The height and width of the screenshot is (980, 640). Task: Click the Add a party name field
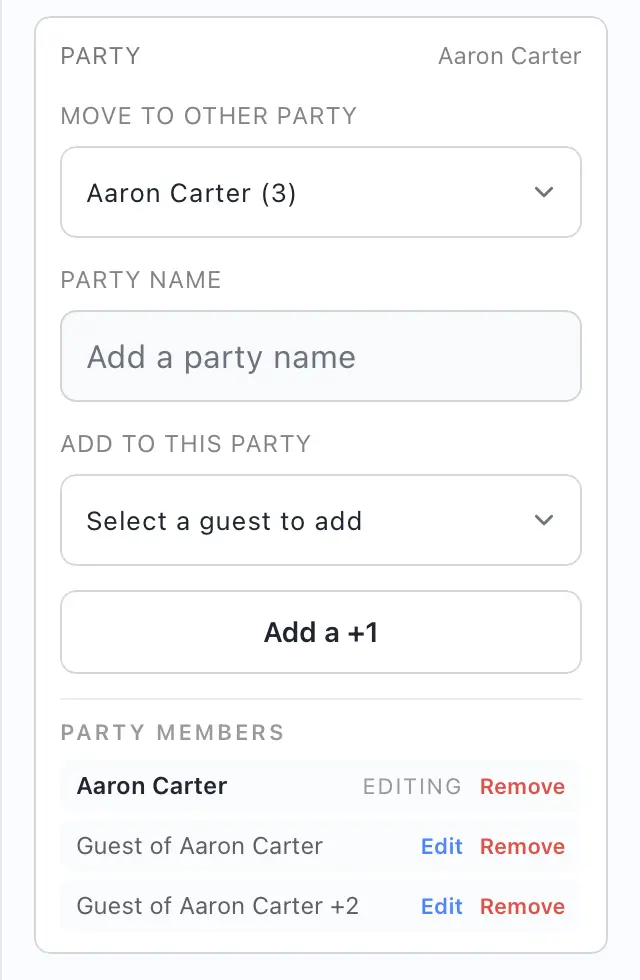(x=320, y=356)
